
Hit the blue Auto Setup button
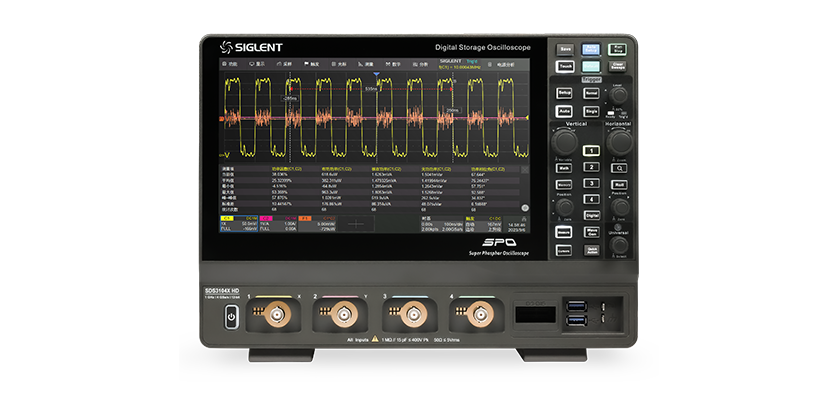(x=591, y=49)
